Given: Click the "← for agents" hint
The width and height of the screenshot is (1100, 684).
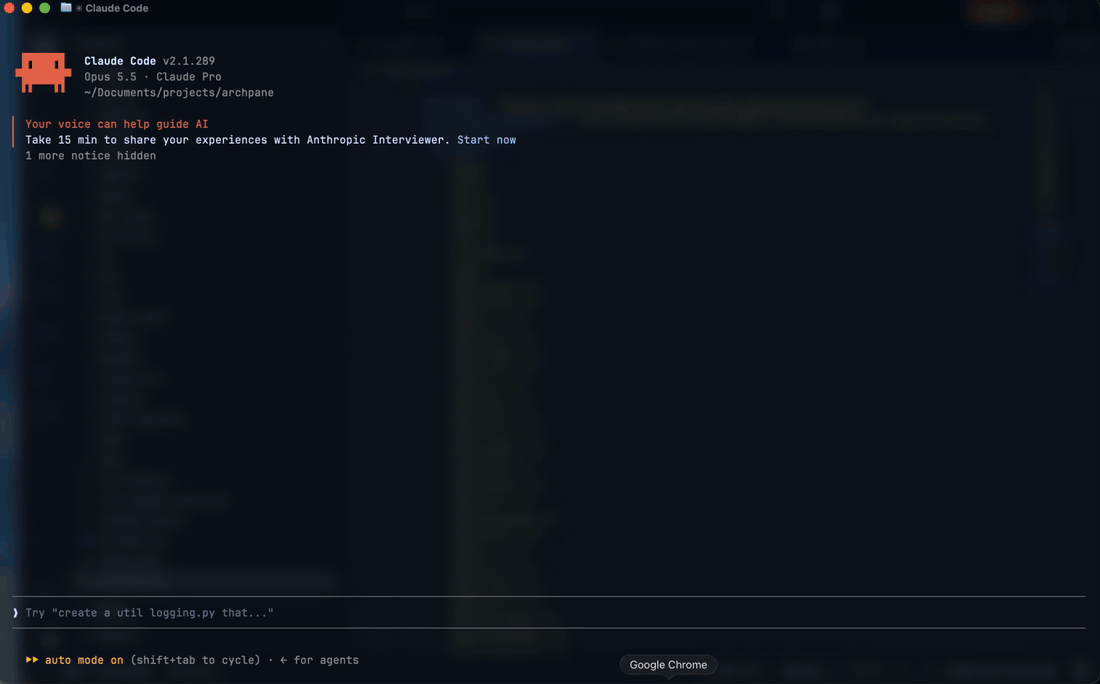Looking at the screenshot, I should click(319, 660).
